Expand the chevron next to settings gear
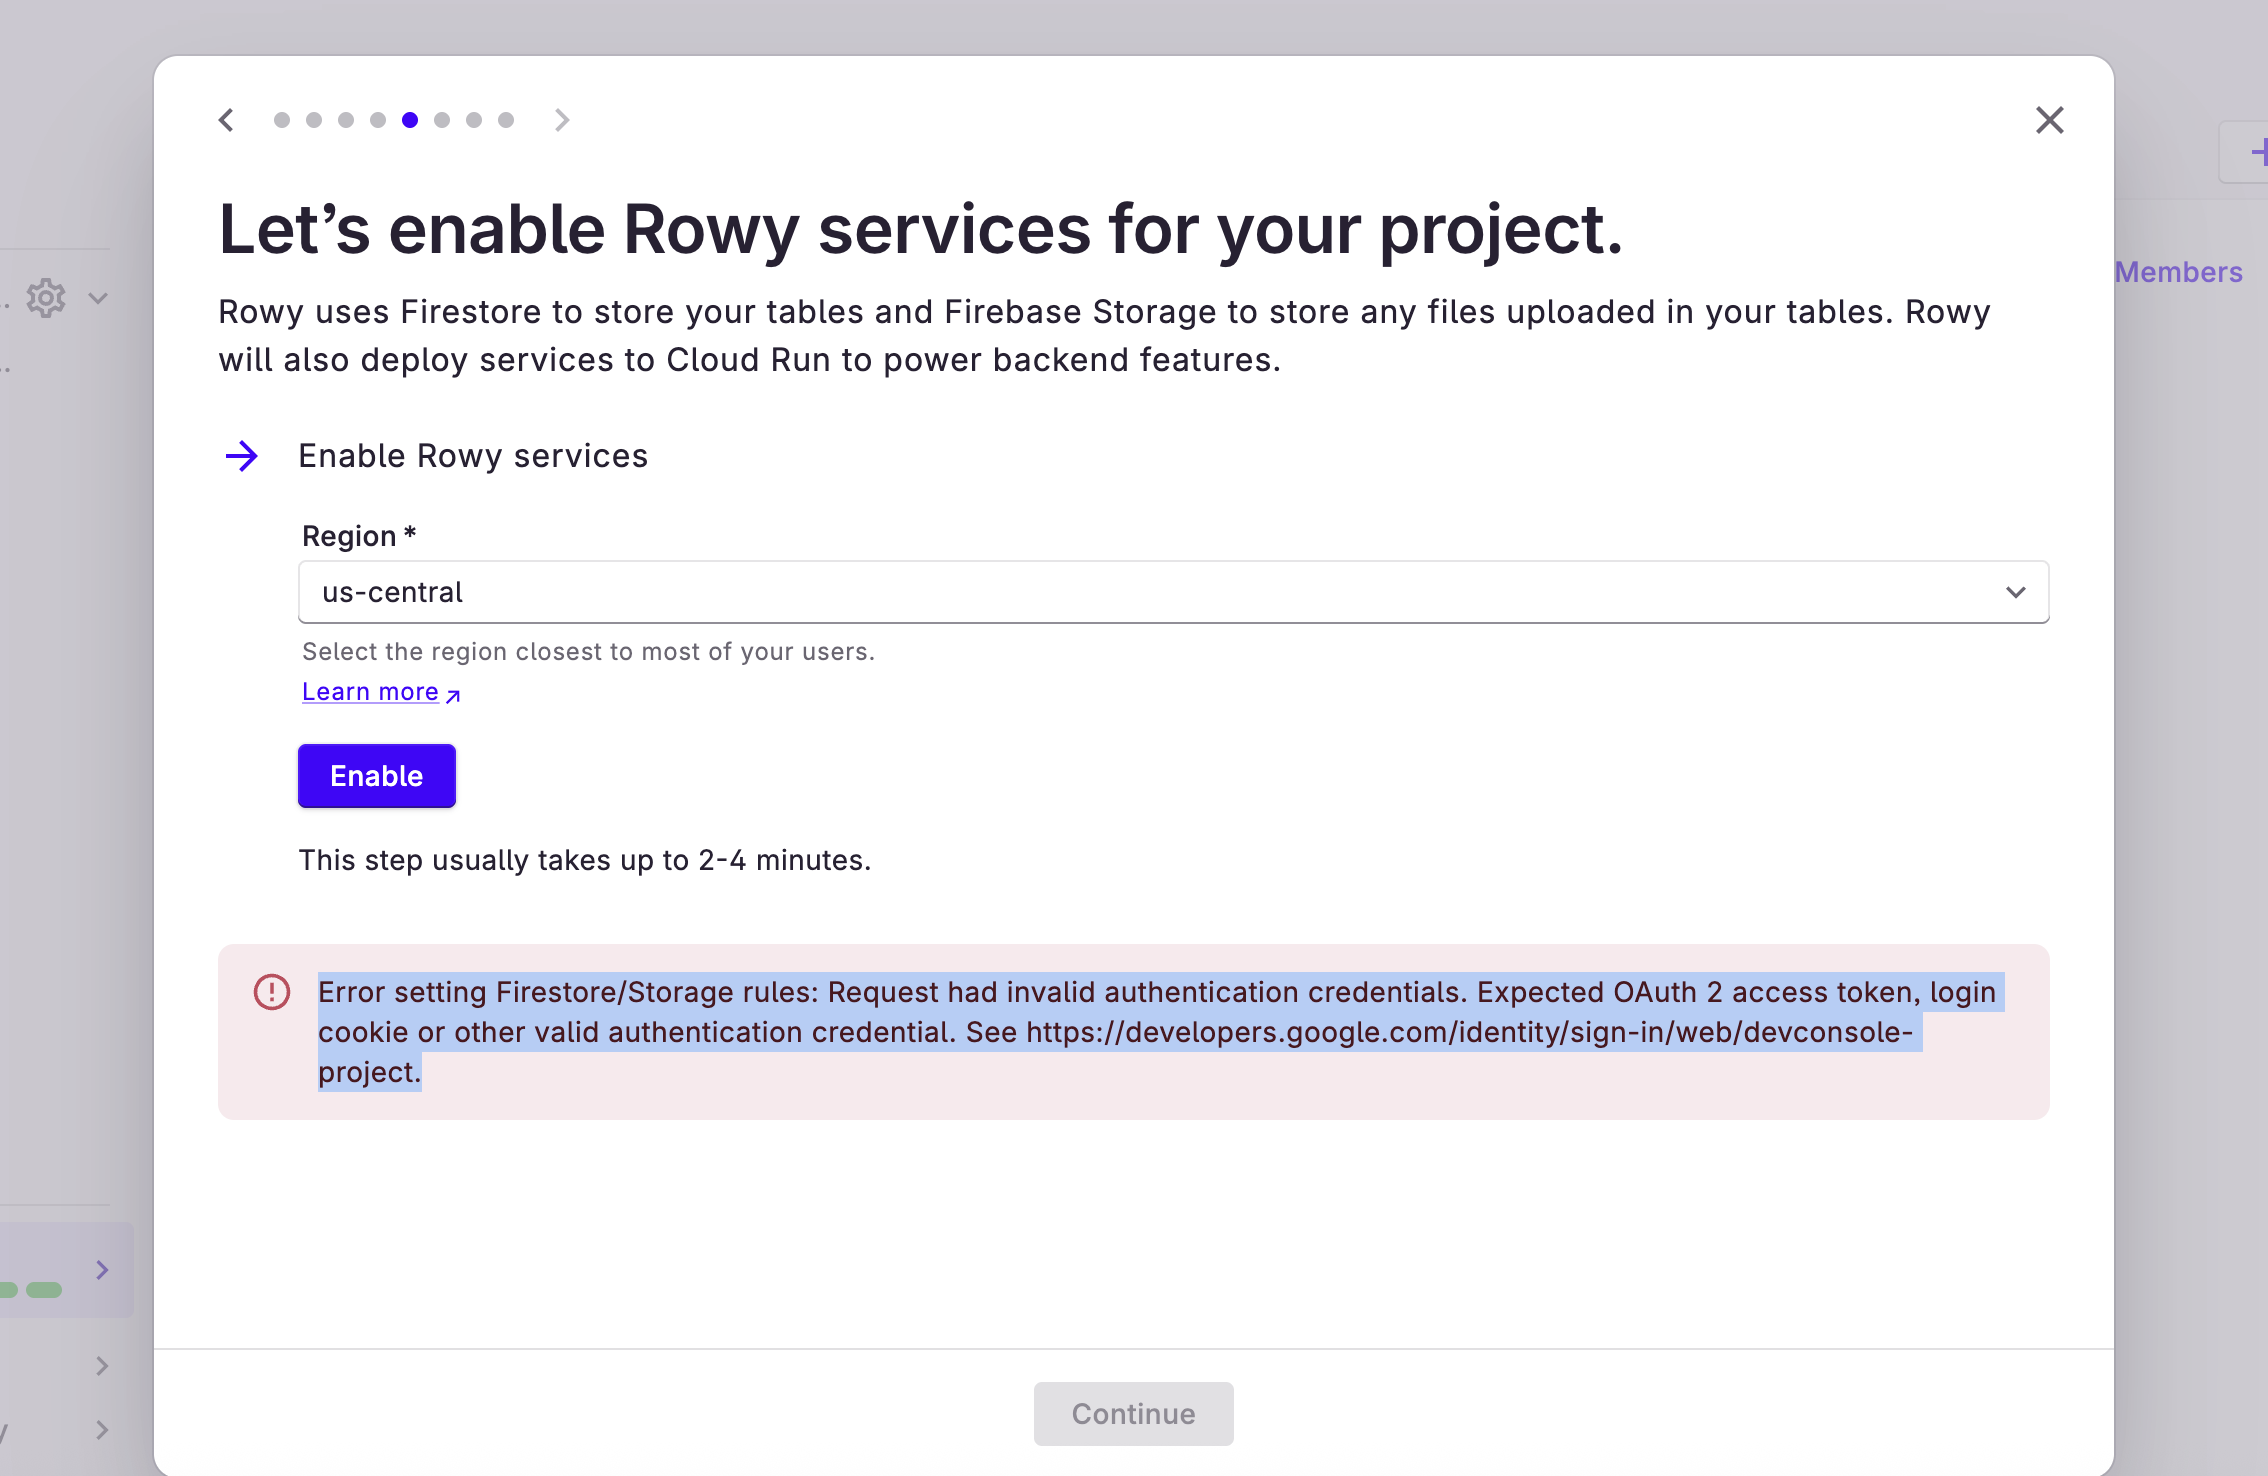2268x1476 pixels. 98,298
